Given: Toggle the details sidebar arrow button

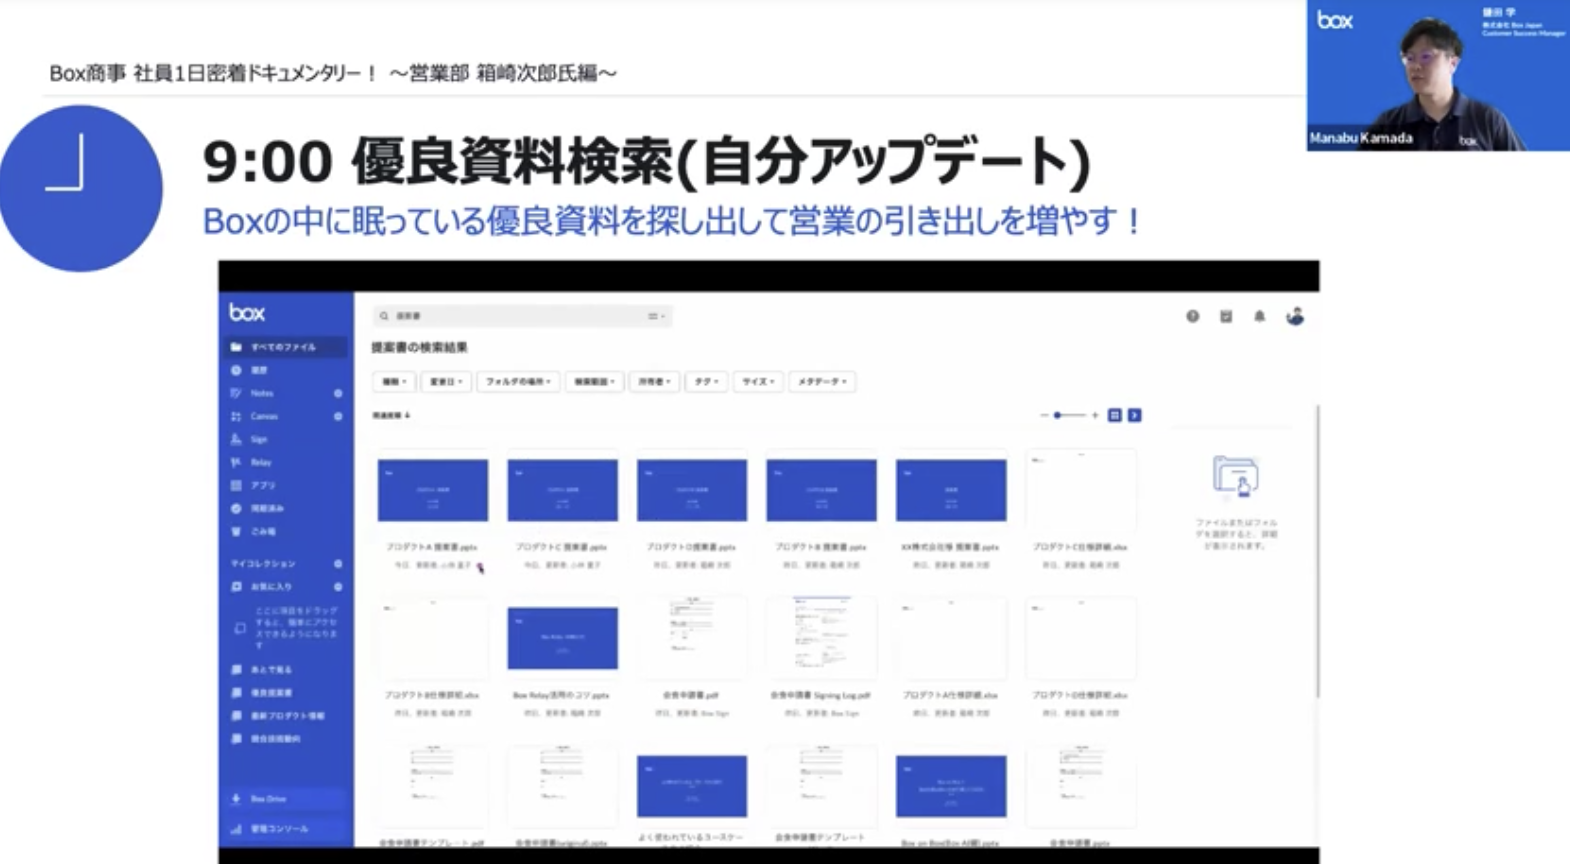Looking at the screenshot, I should 1134,415.
